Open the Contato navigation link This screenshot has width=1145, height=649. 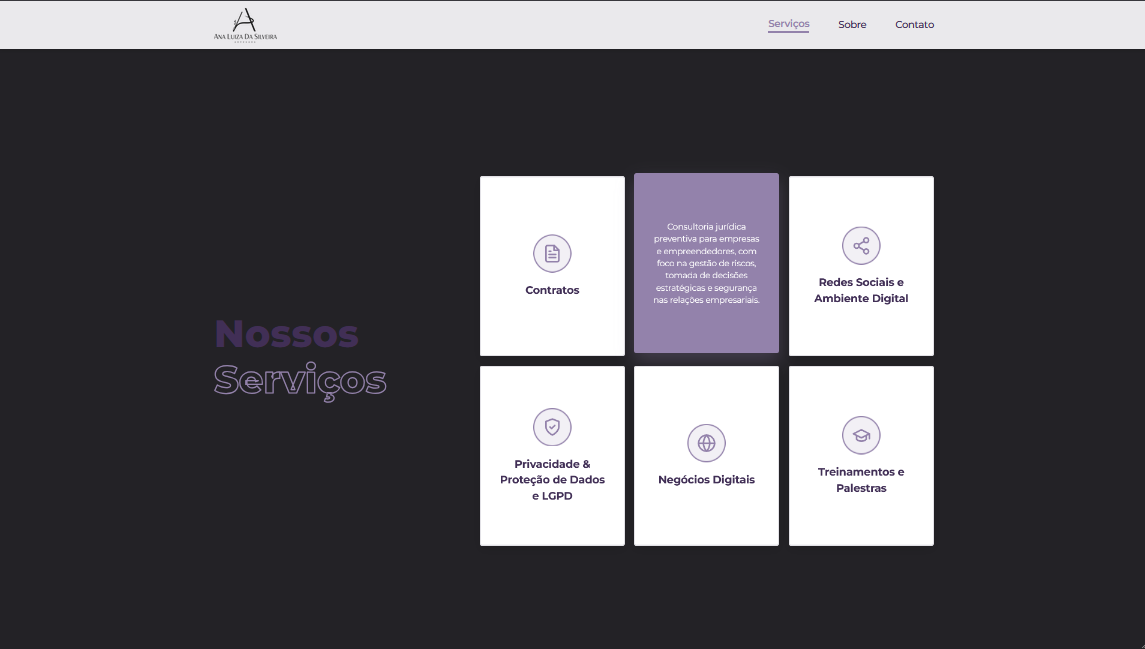(x=914, y=25)
